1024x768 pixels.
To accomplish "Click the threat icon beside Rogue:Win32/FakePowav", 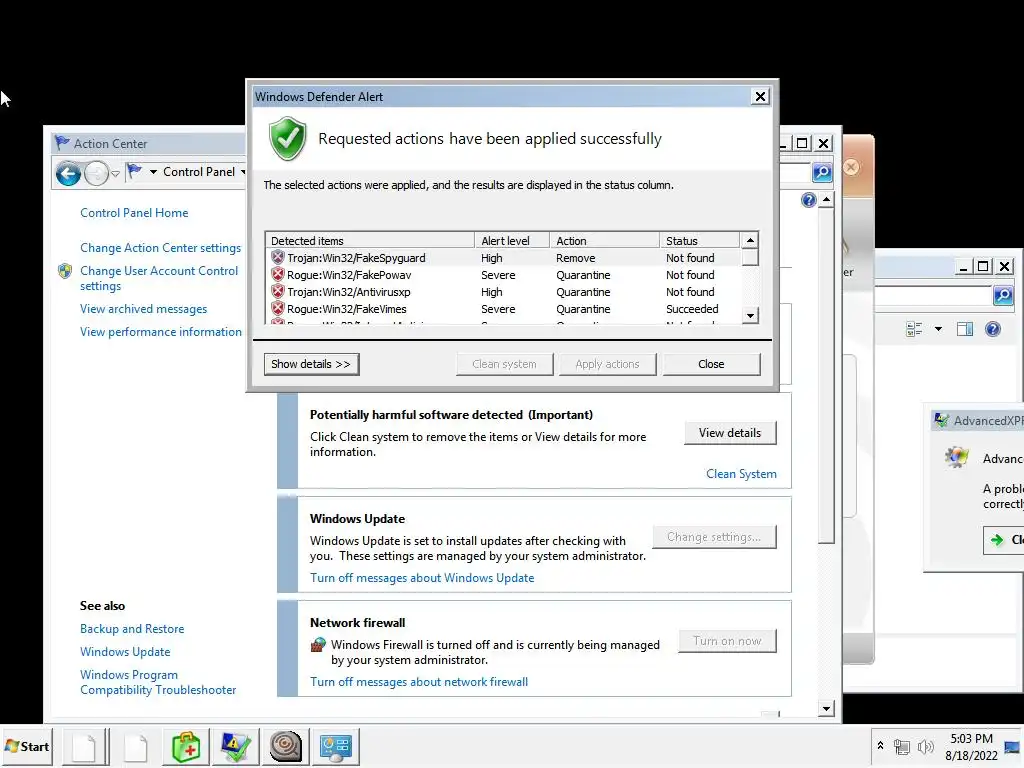I will coord(278,274).
